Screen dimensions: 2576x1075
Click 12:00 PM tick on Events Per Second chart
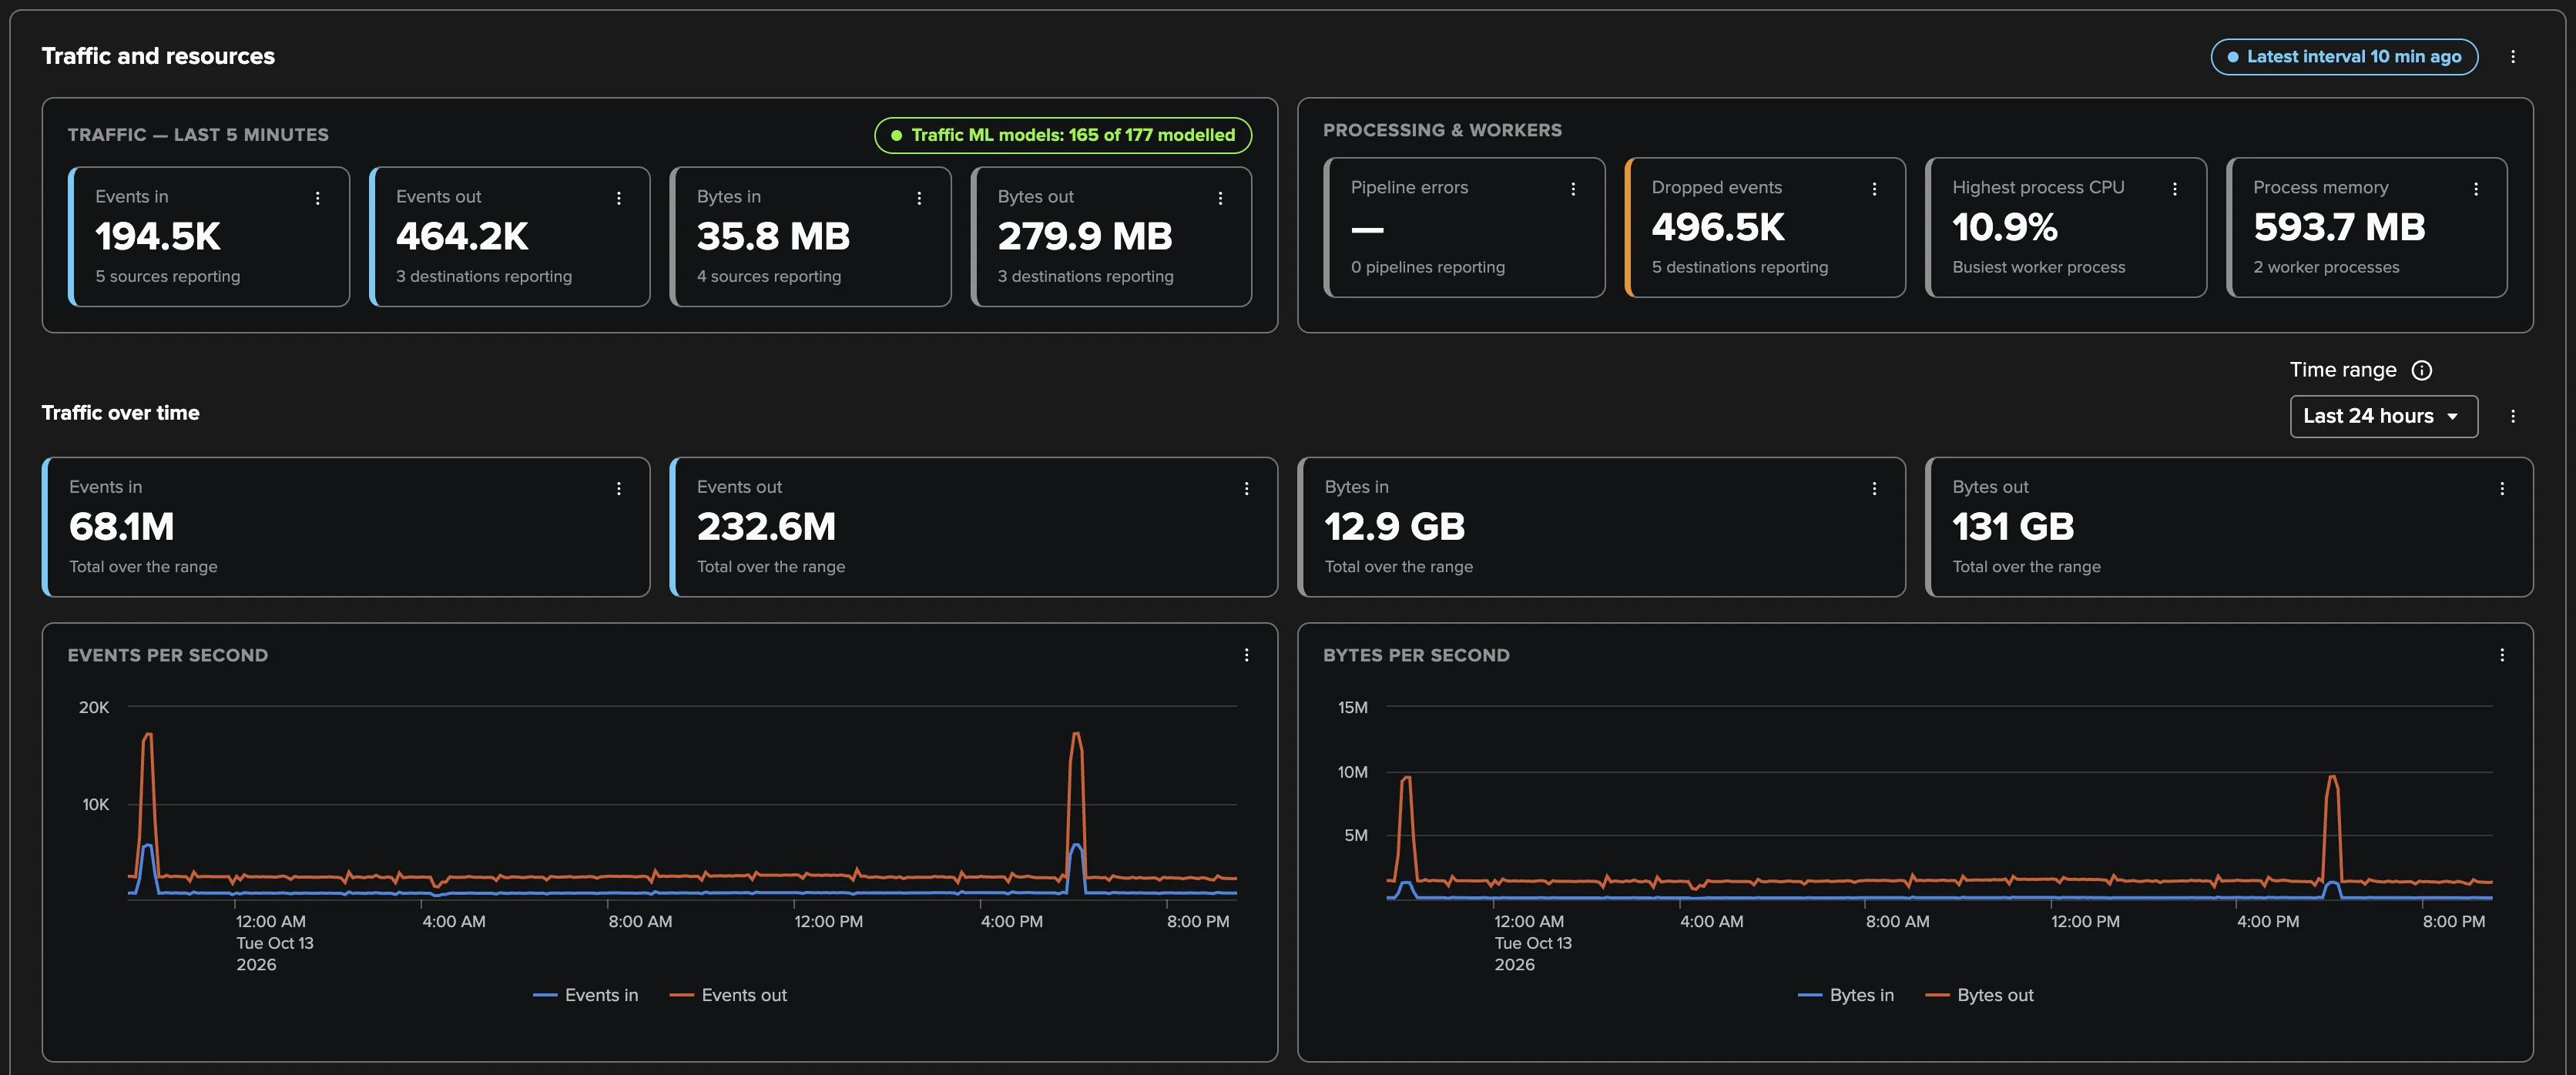point(828,921)
